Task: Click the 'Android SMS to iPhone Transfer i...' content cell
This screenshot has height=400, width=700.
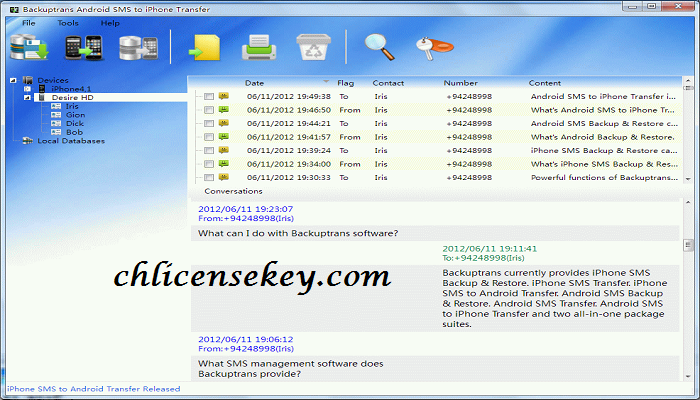Action: click(603, 96)
